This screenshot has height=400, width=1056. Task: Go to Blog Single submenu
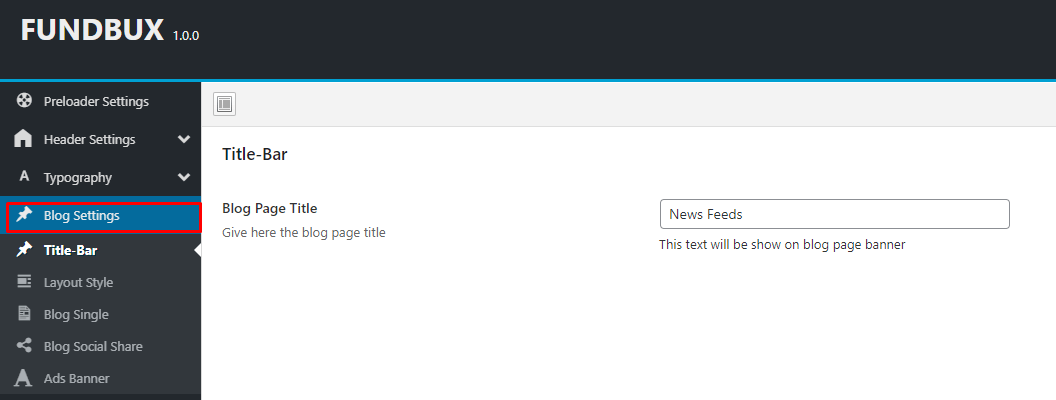[100, 314]
